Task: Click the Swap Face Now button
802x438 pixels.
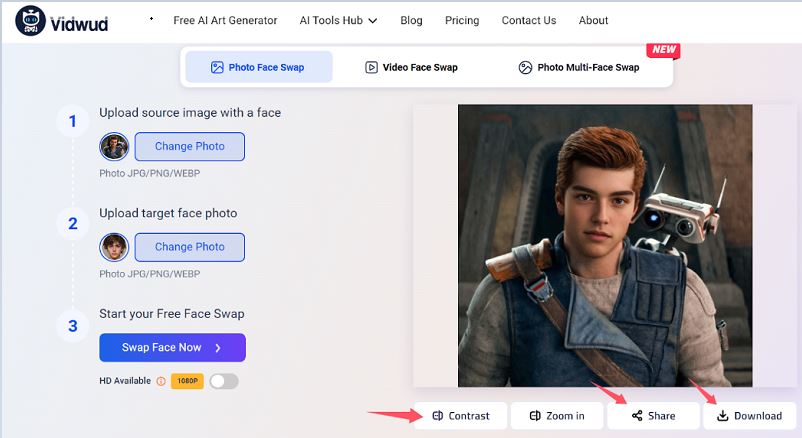Action: coord(172,347)
